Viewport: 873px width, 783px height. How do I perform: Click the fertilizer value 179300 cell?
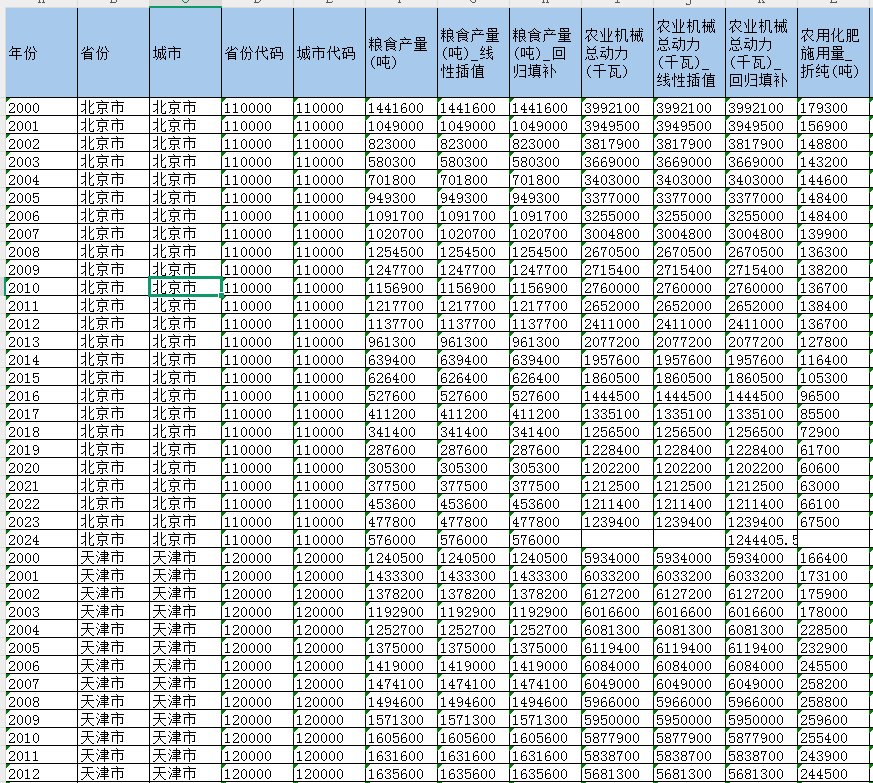833,108
